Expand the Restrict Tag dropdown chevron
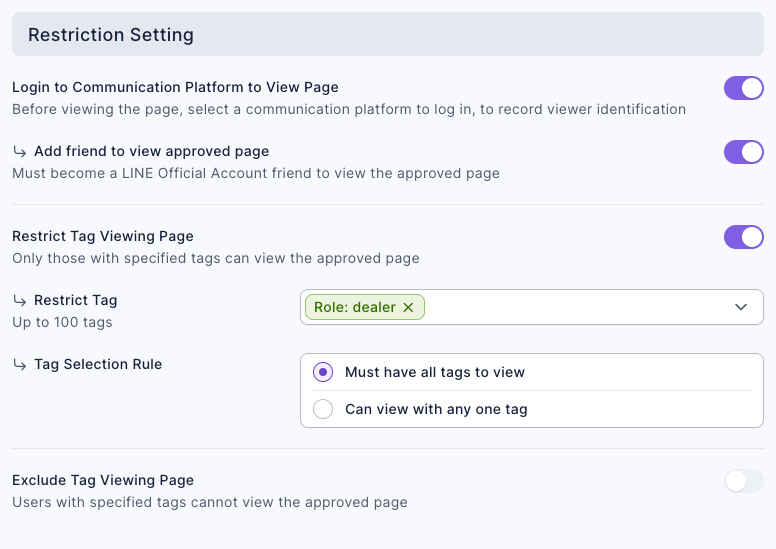The width and height of the screenshot is (776, 549). (740, 307)
